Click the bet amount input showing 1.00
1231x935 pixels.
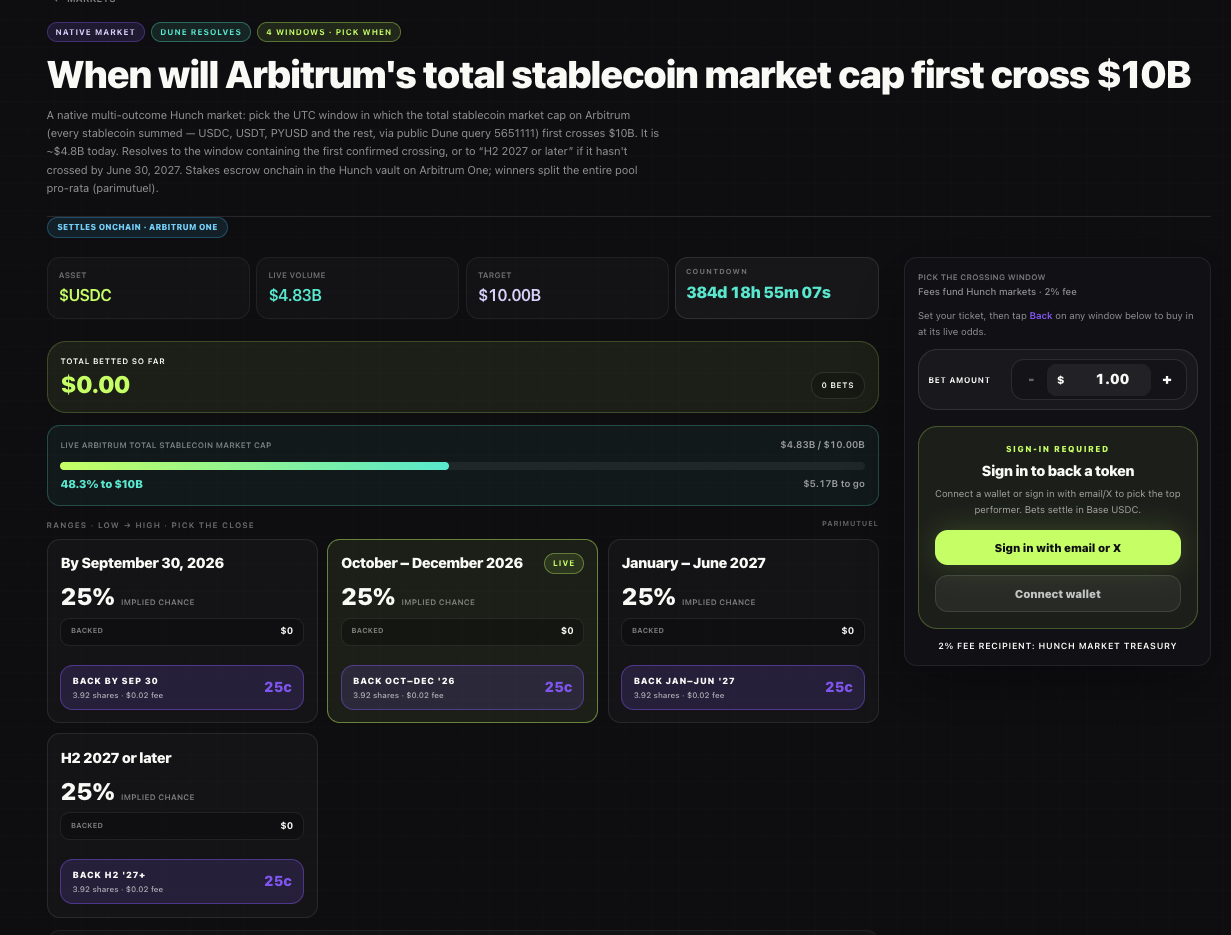point(1098,380)
